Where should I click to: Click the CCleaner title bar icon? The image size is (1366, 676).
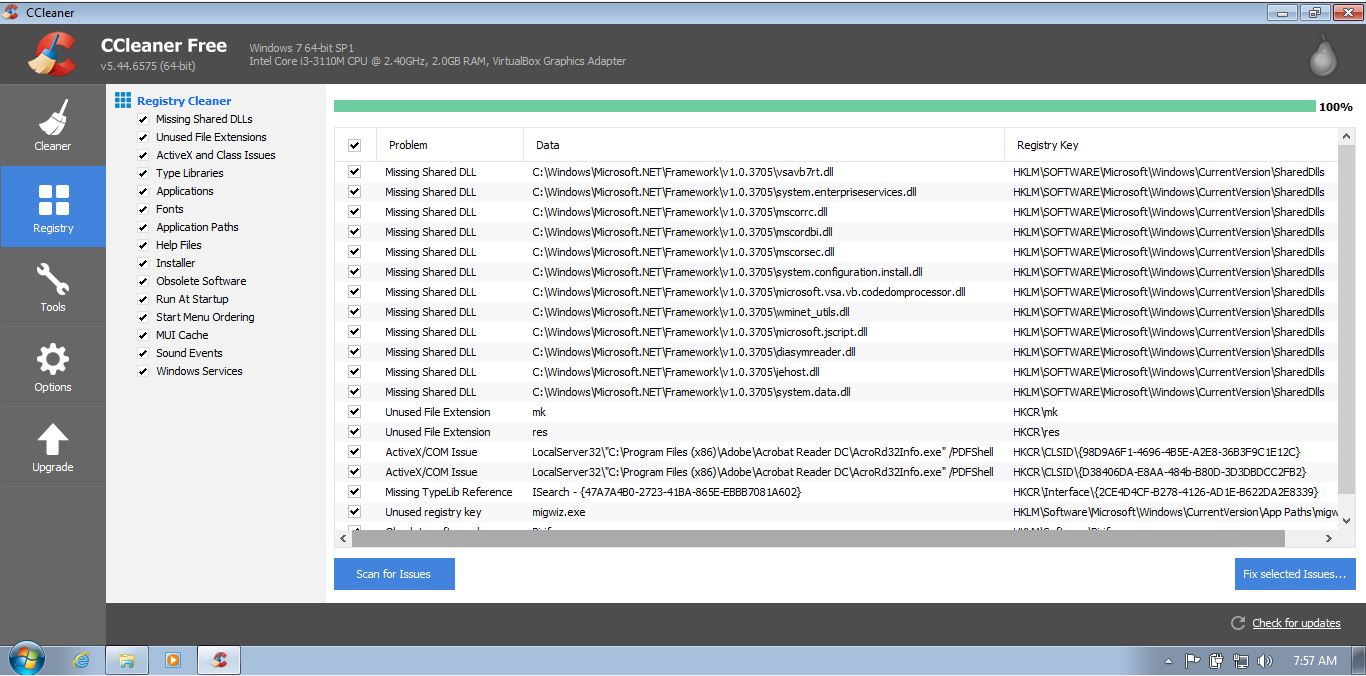click(11, 10)
